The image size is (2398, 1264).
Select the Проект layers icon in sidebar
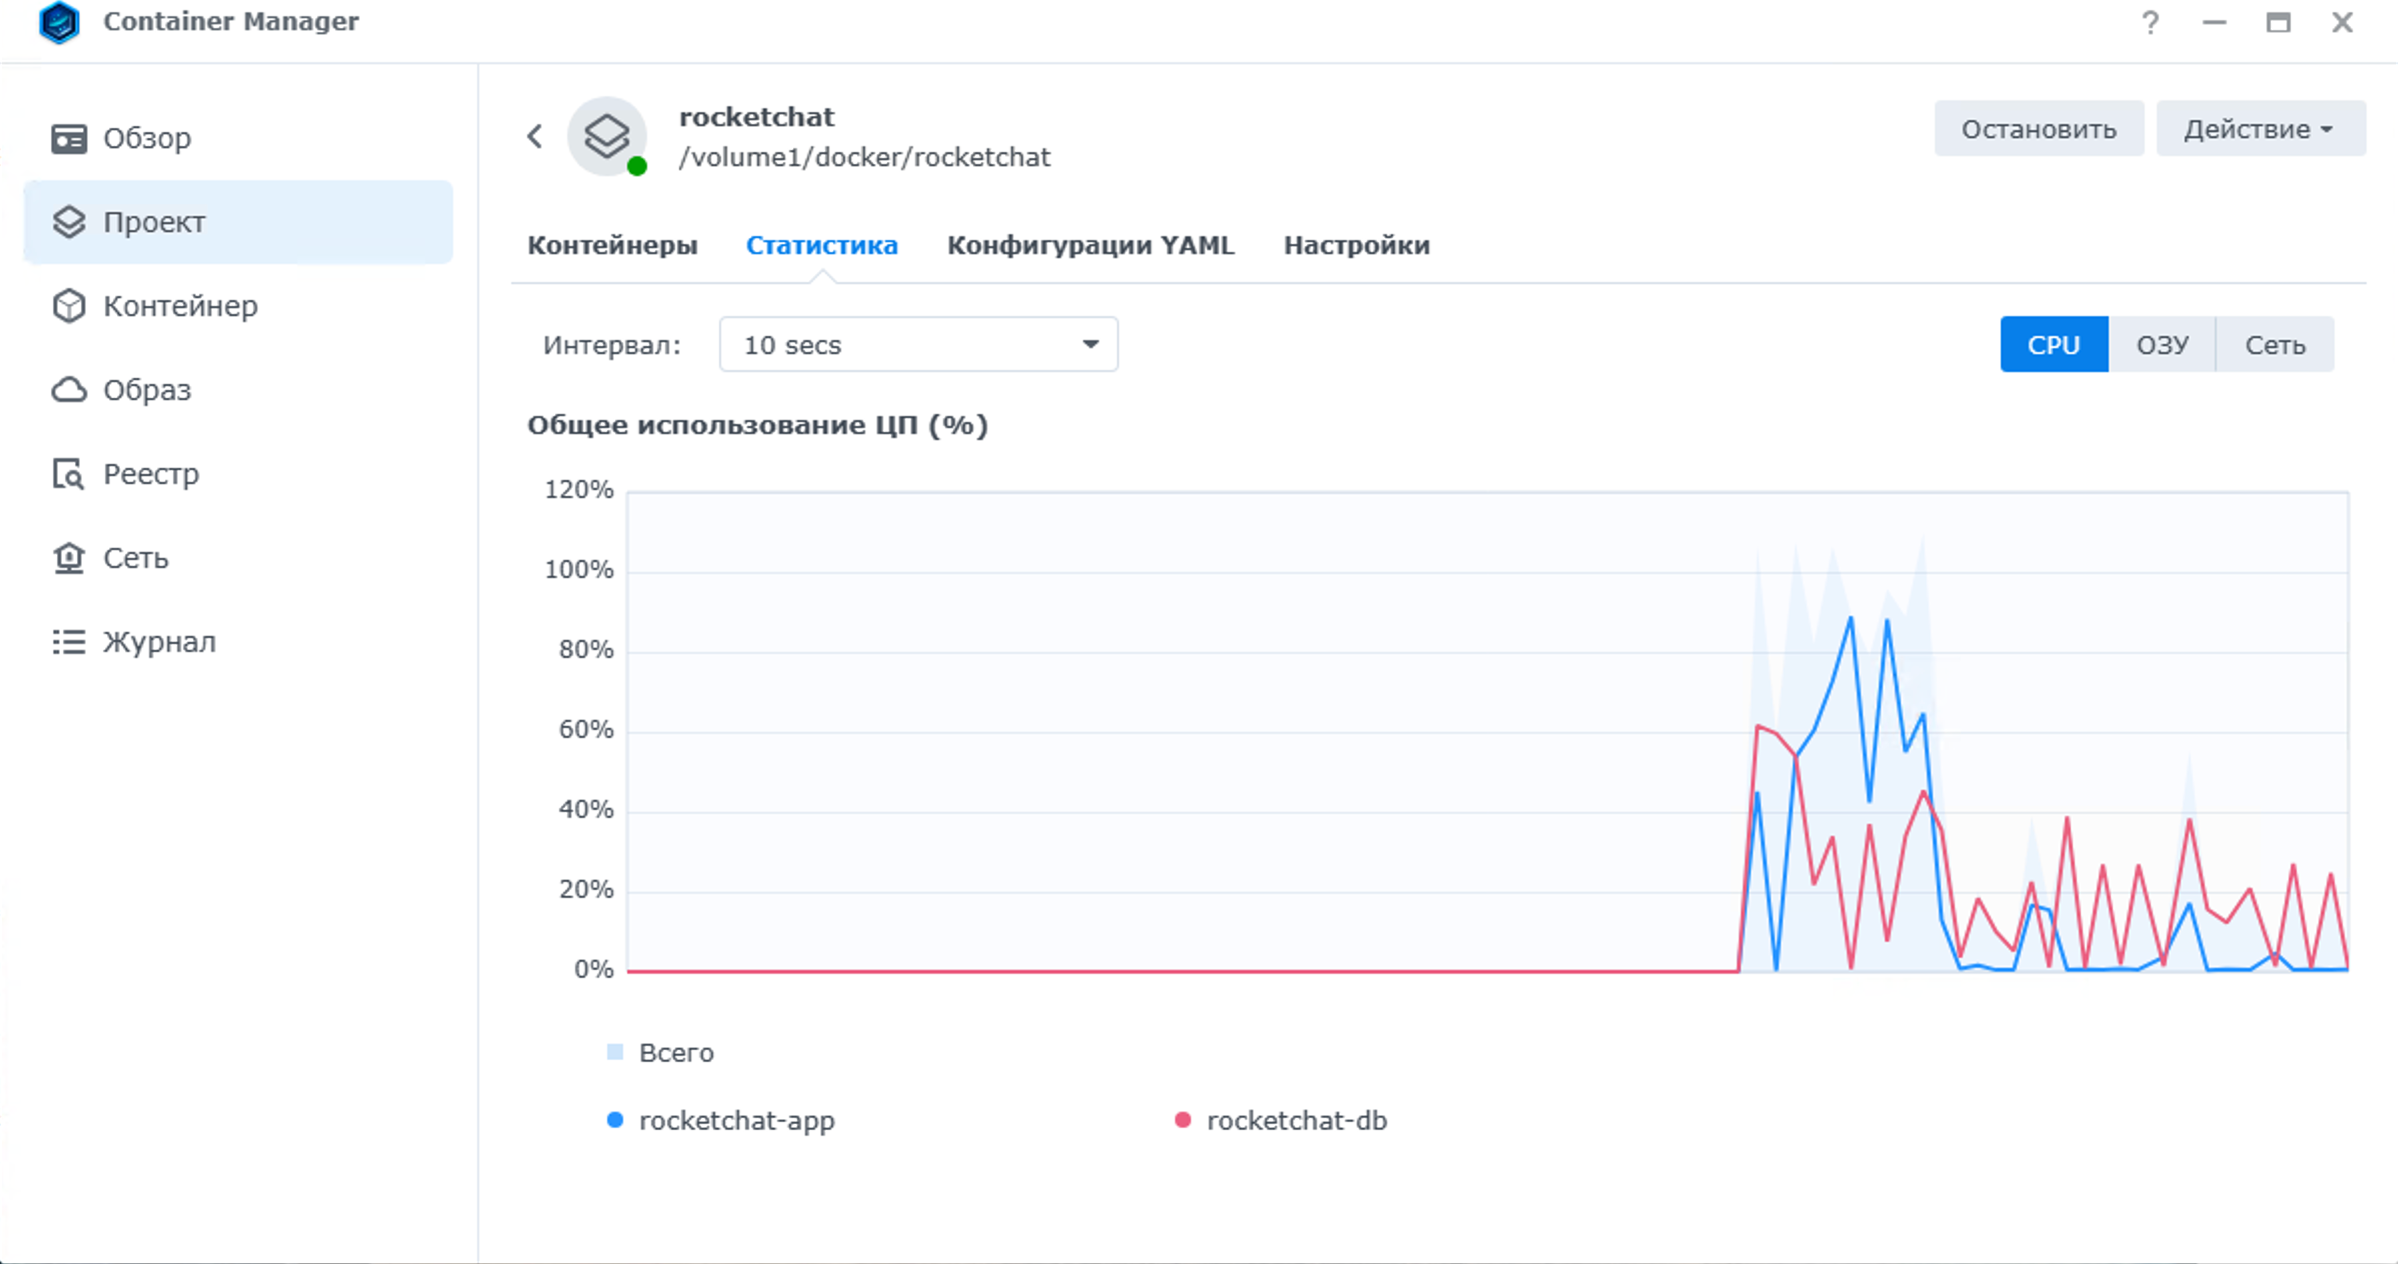coord(69,222)
